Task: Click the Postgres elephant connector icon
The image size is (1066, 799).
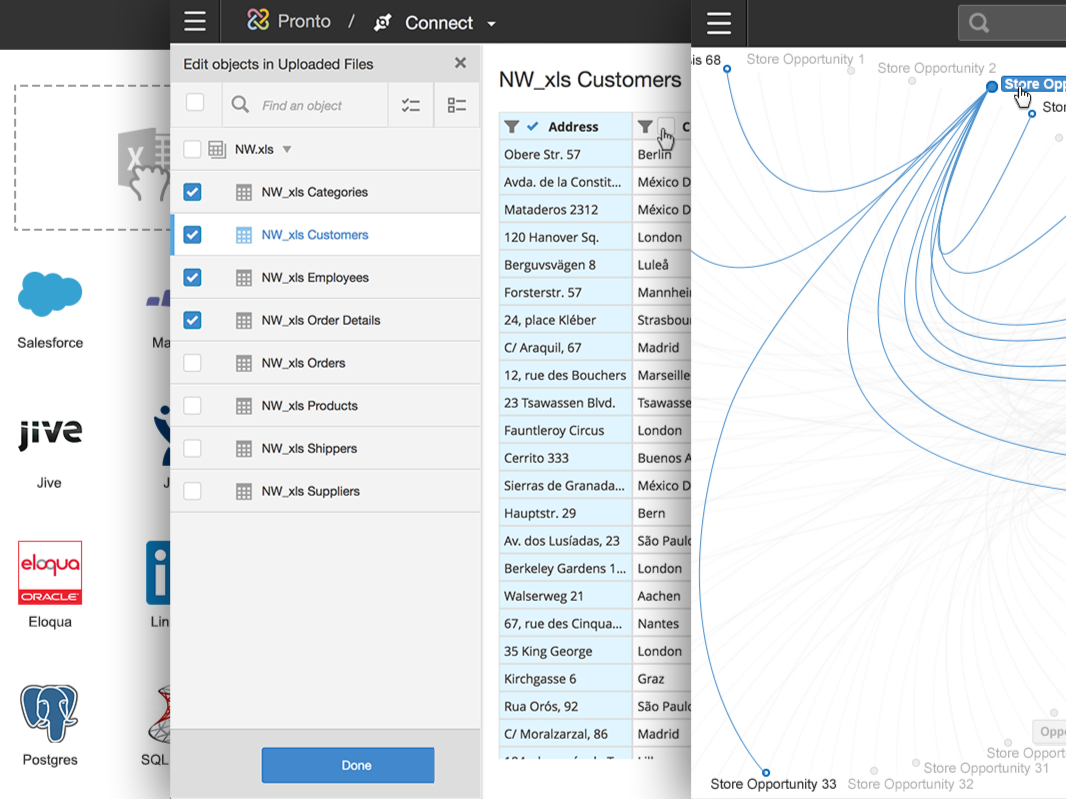Action: (x=49, y=713)
